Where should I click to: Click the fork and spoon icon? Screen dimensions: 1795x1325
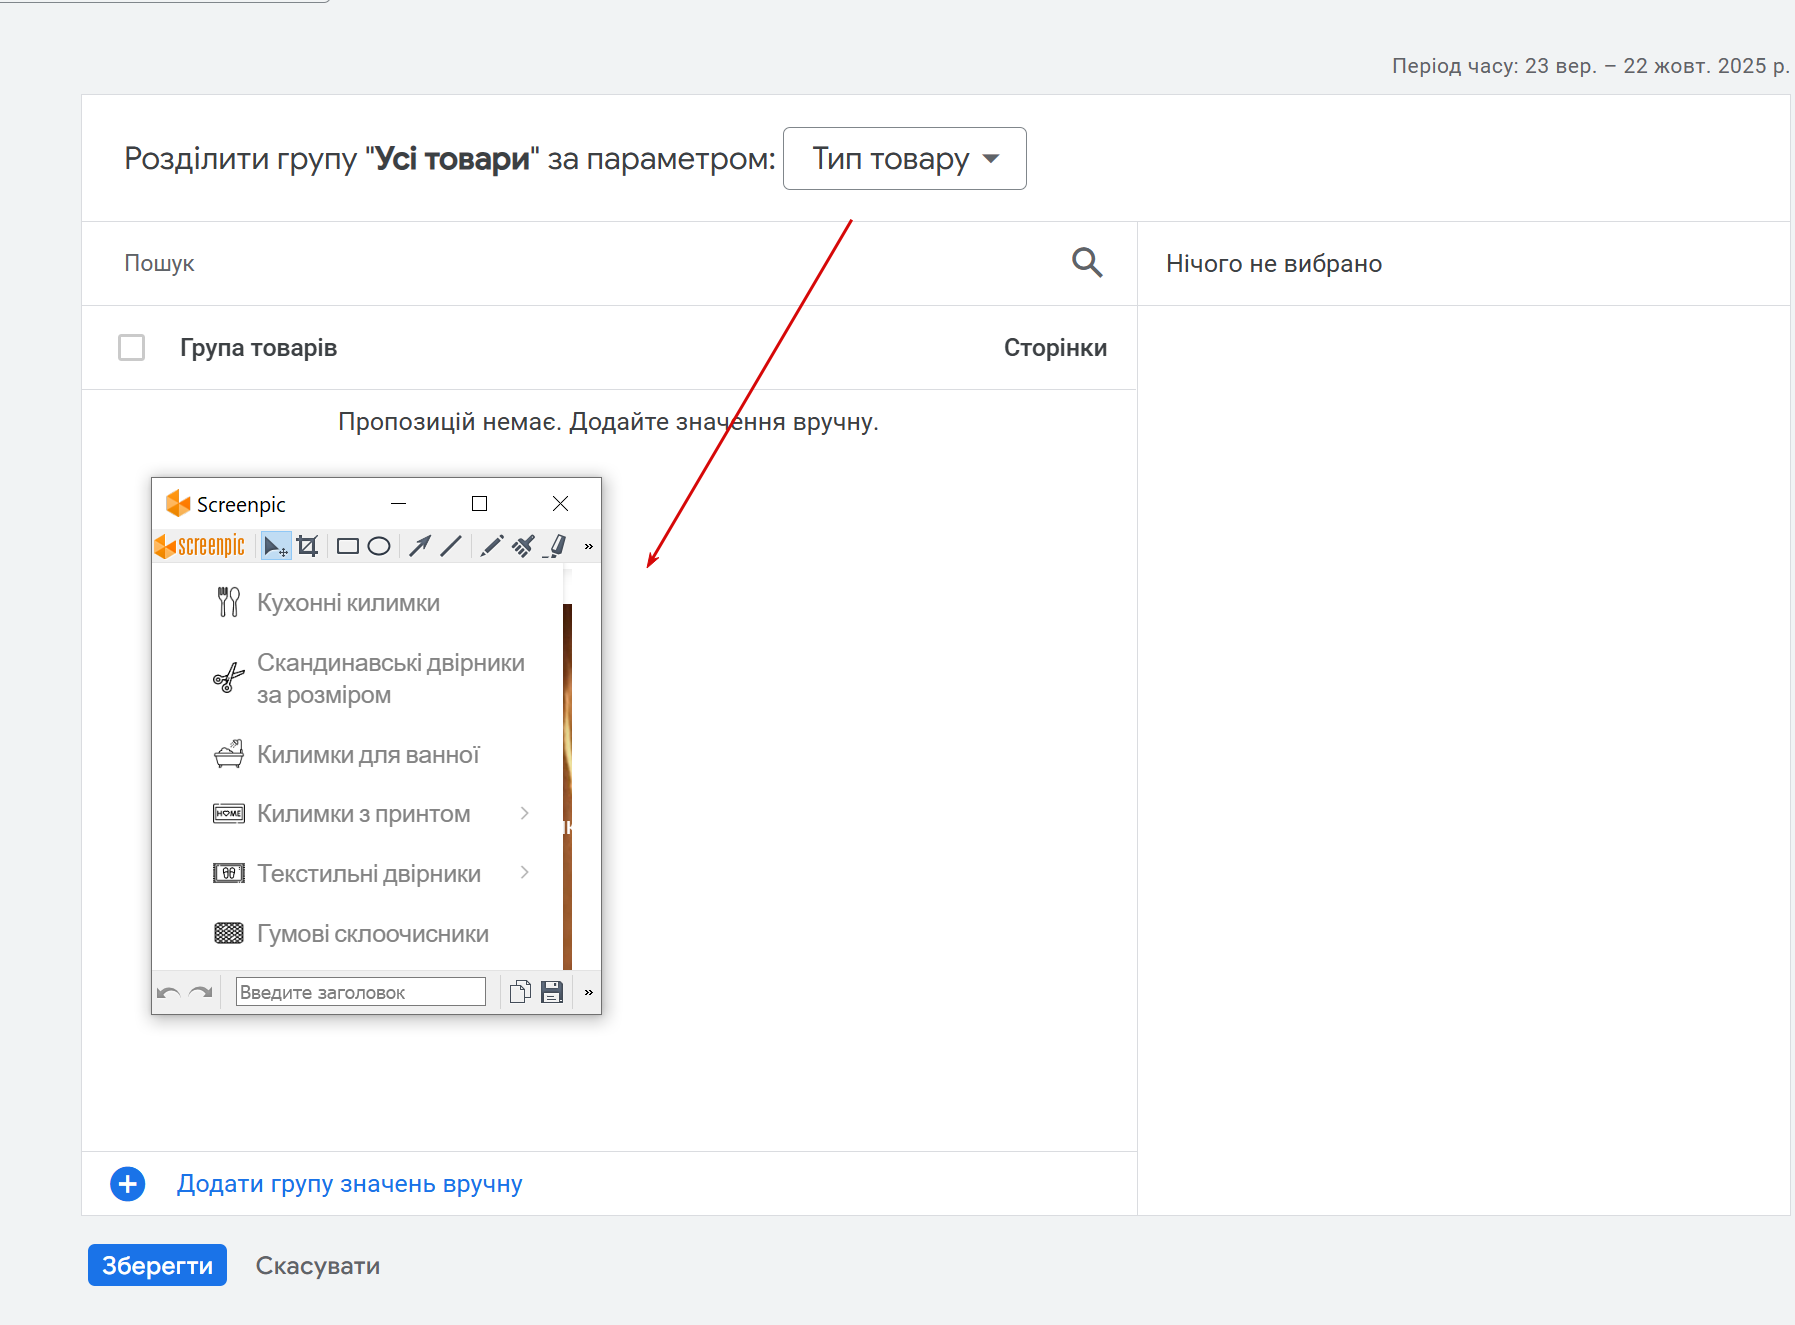click(x=229, y=602)
